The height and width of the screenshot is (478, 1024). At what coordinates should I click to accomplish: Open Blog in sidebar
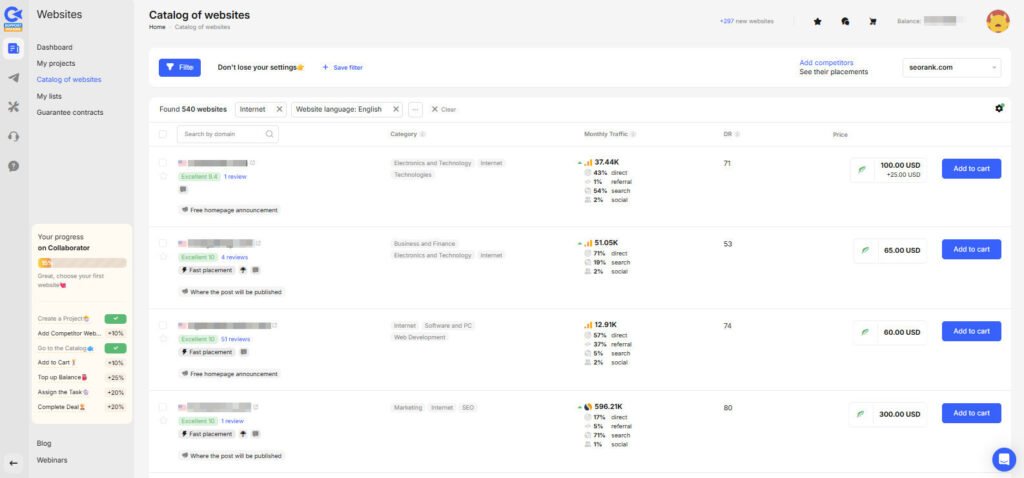click(x=44, y=443)
